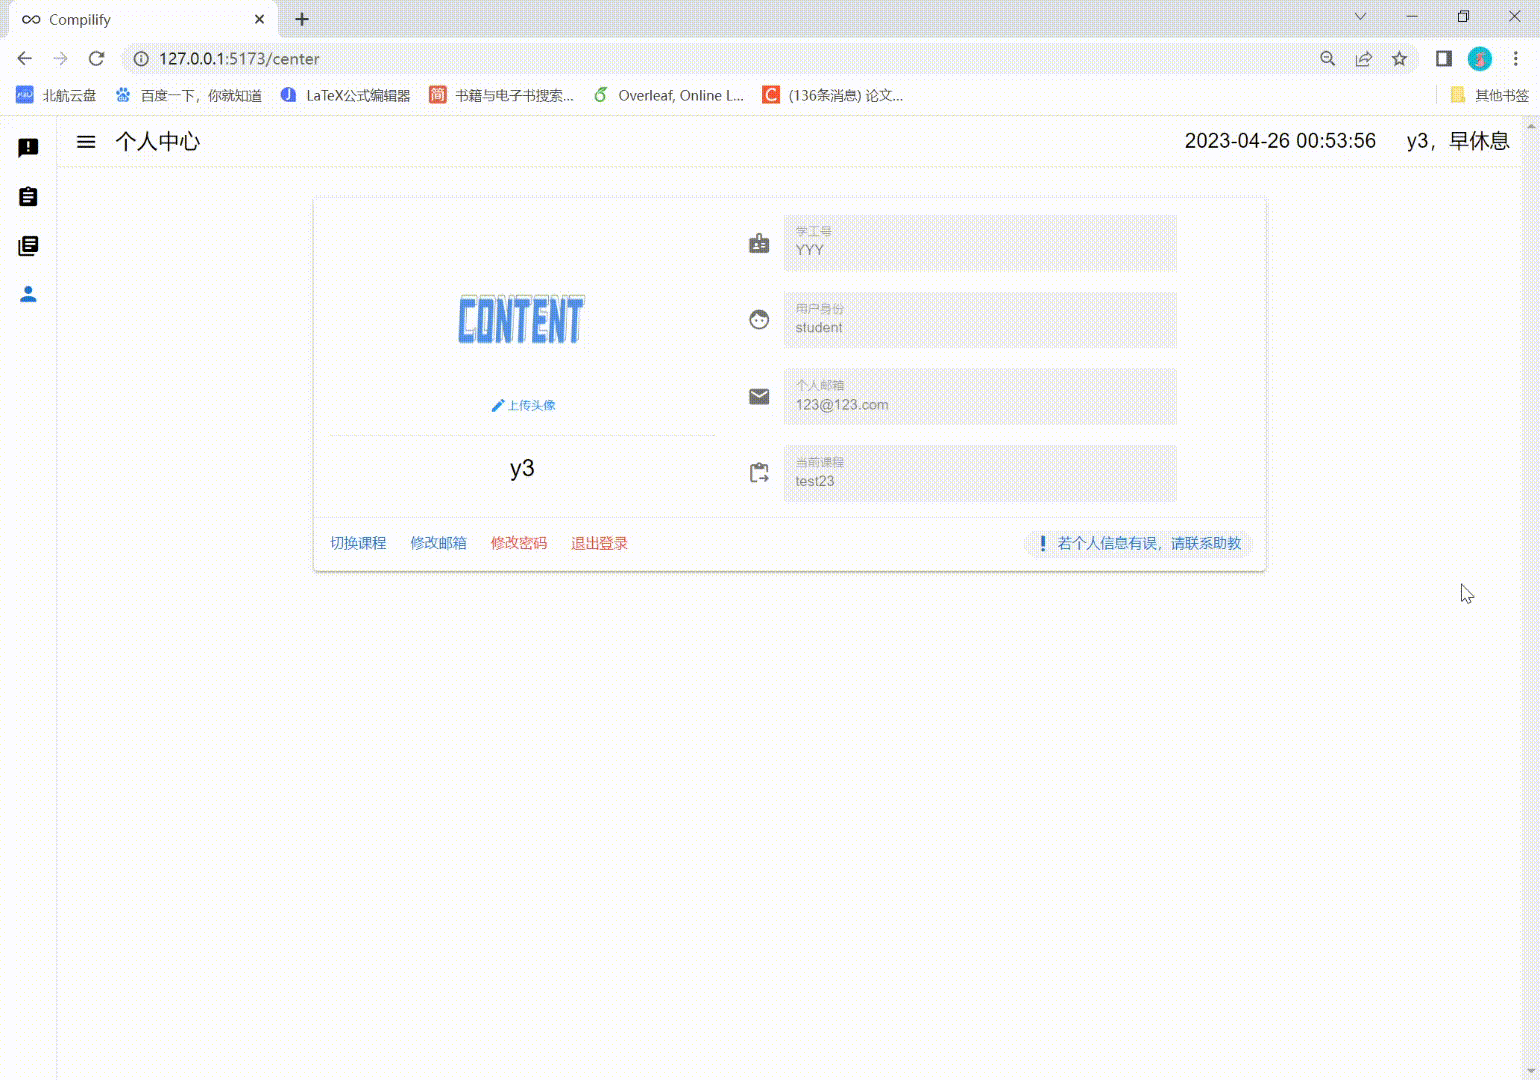1540x1080 pixels.
Task: Open the hamburger menu next to 个人中心
Action: (86, 141)
